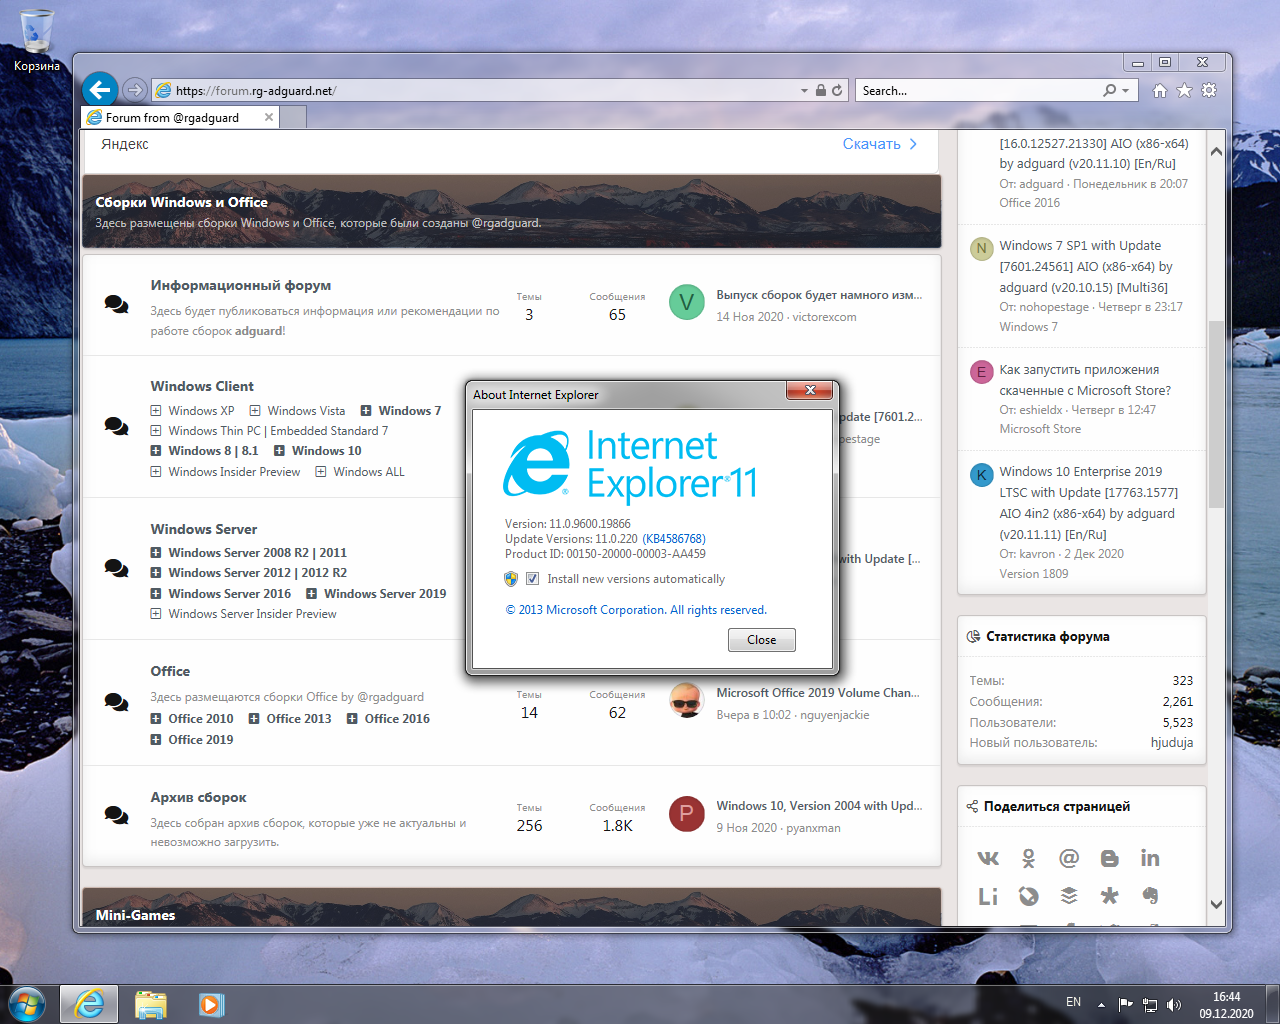The height and width of the screenshot is (1024, 1280).
Task: Click the speech bubble icon beside Windows Server
Action: click(116, 568)
